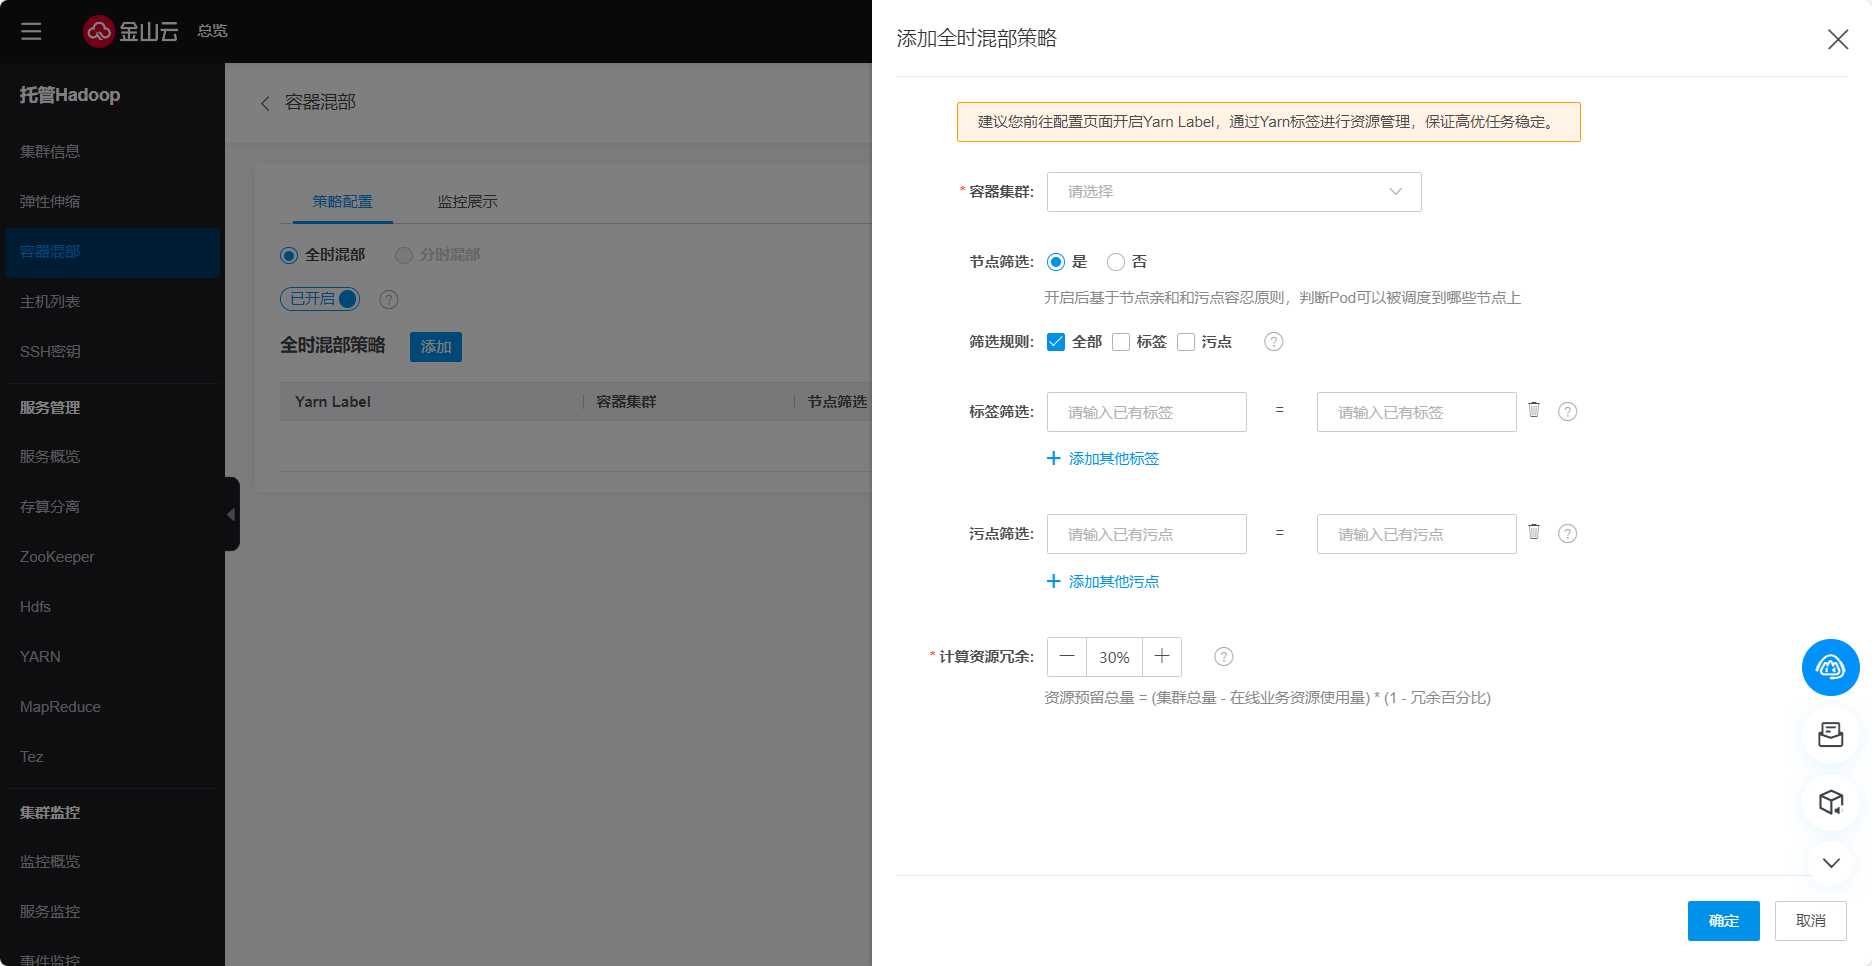This screenshot has height=966, width=1872.
Task: Open the 容器集群 dropdown
Action: click(1233, 192)
